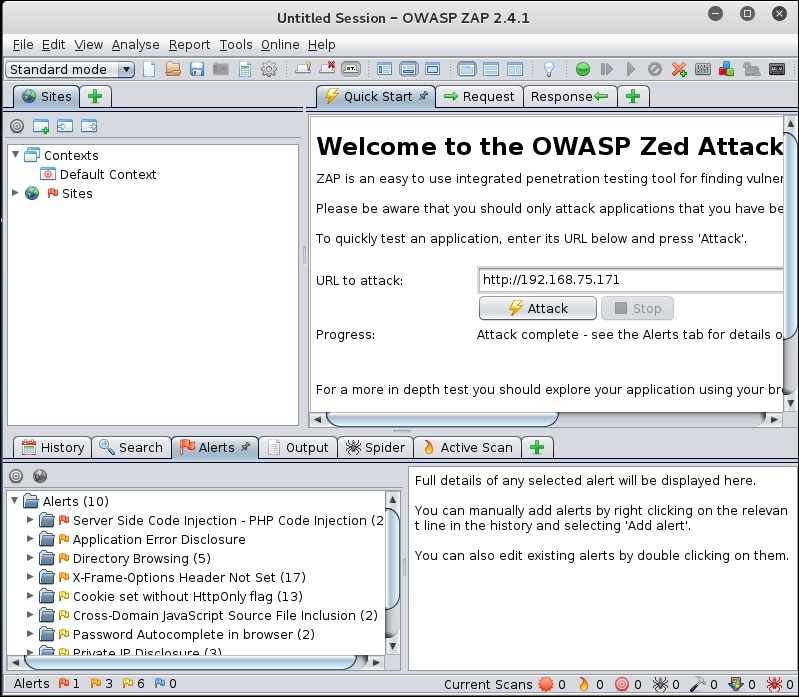Click the lightbulb tips icon
The height and width of the screenshot is (697, 799).
pos(549,69)
